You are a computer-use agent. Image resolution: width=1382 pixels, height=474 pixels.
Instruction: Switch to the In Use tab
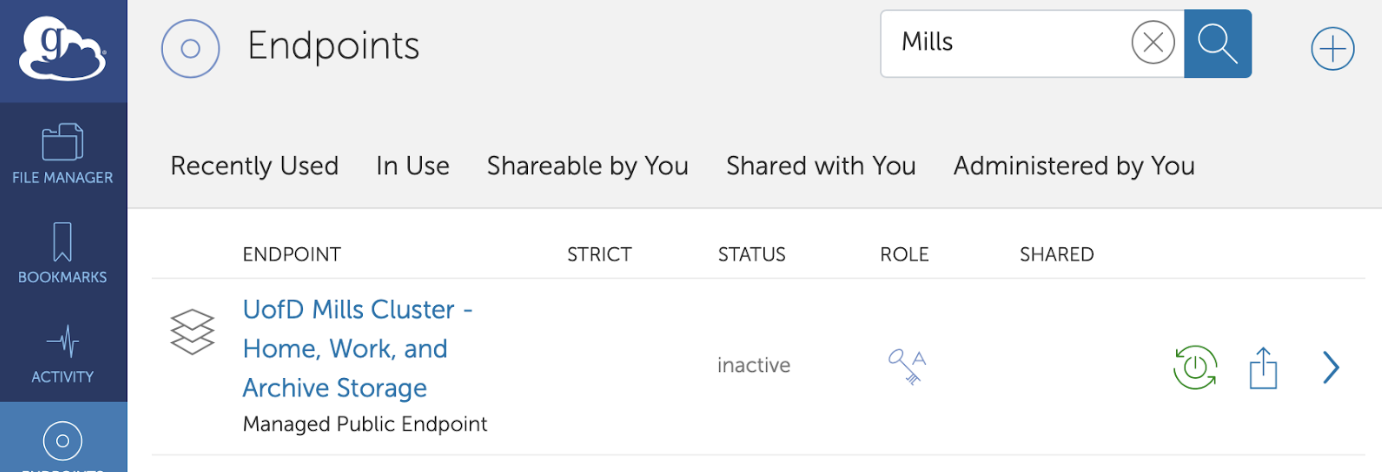click(x=412, y=166)
